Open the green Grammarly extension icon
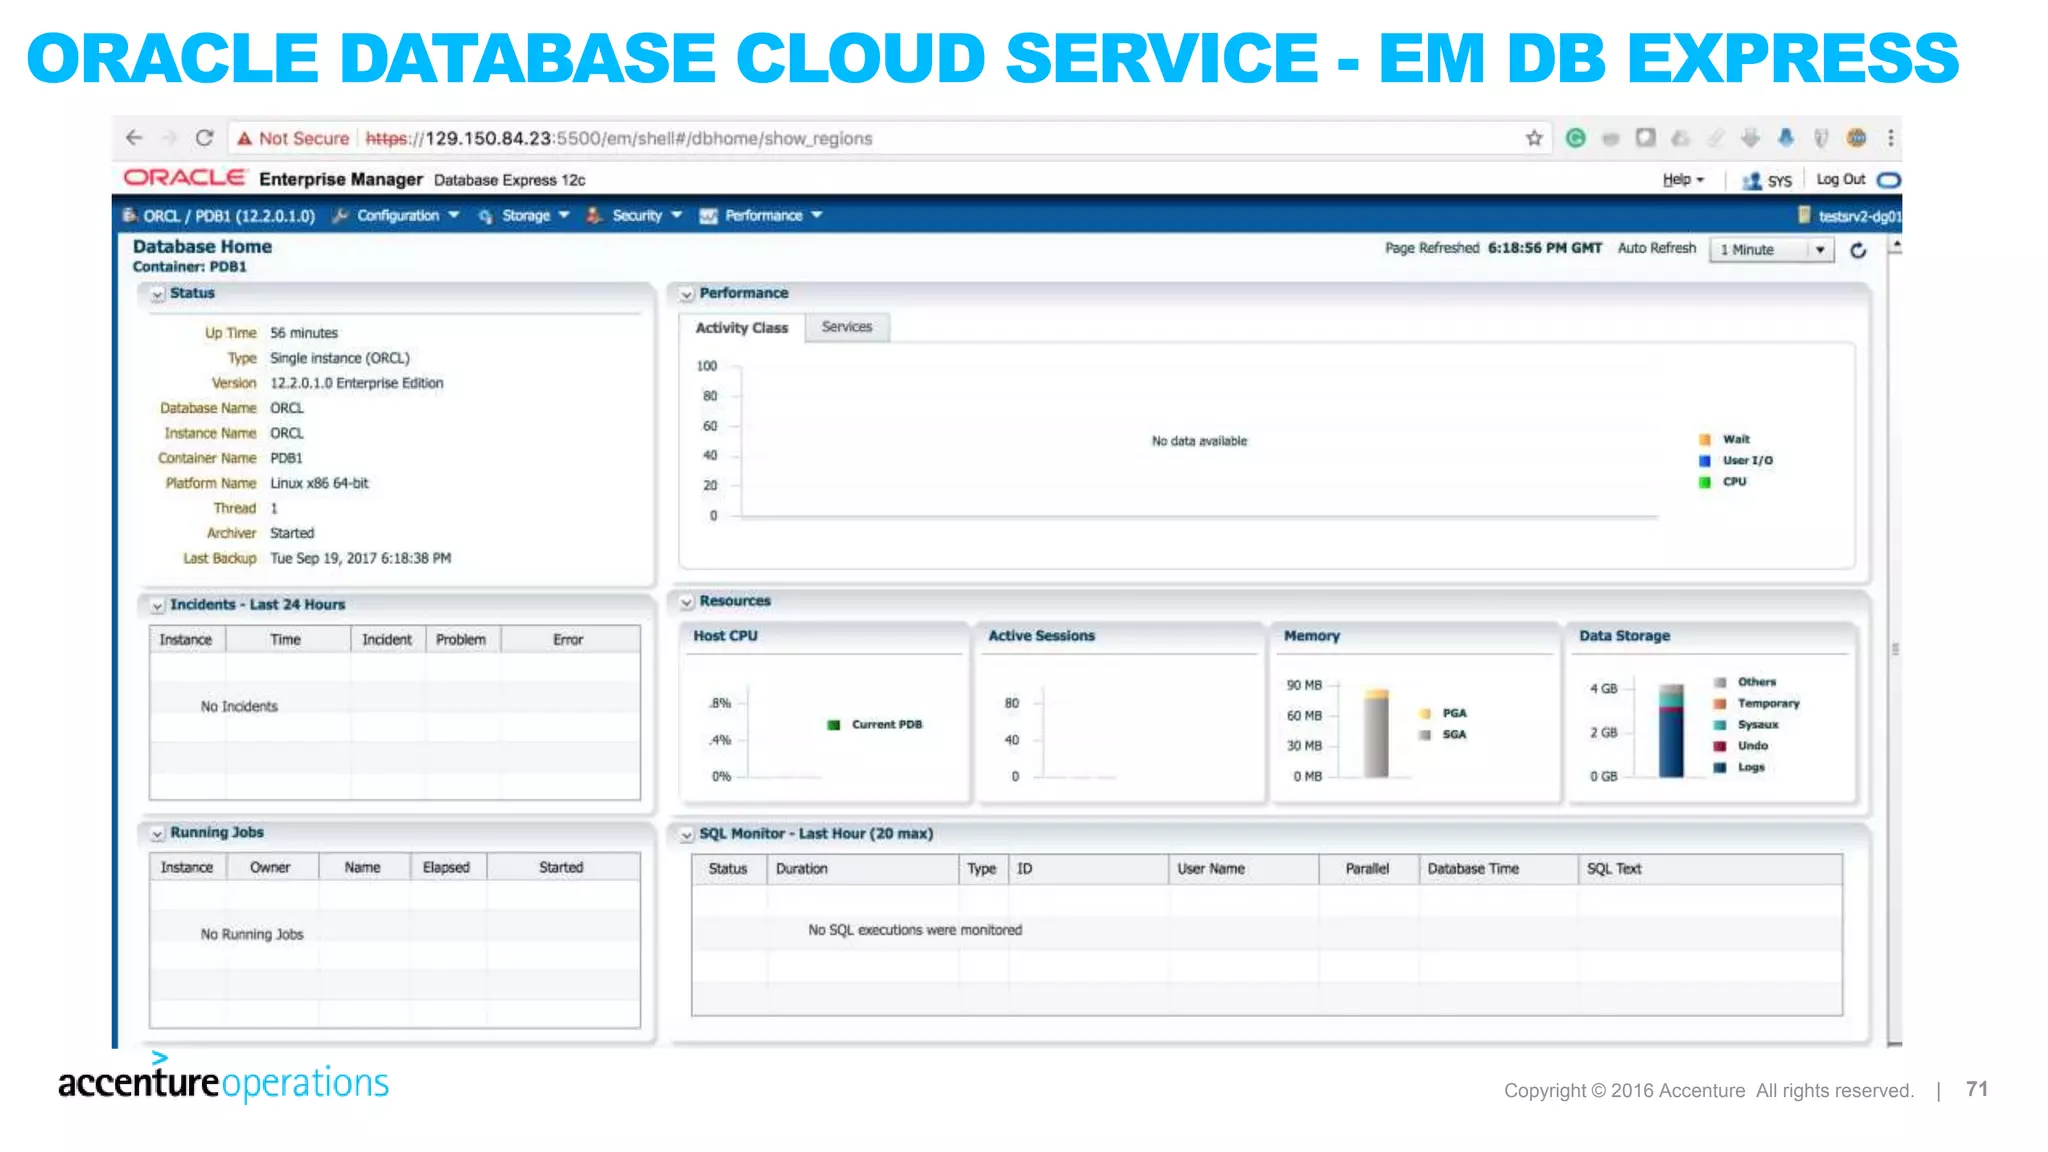Viewport: 2048px width, 1152px height. click(x=1575, y=138)
